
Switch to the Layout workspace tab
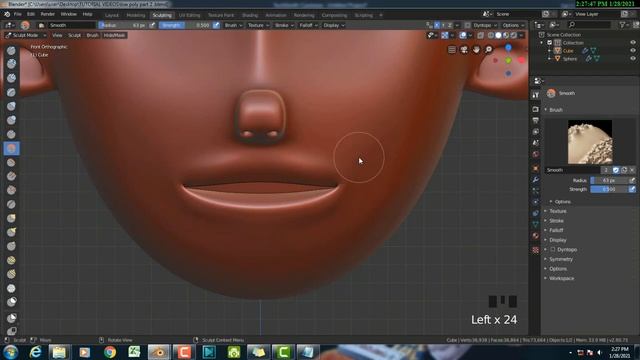point(111,15)
